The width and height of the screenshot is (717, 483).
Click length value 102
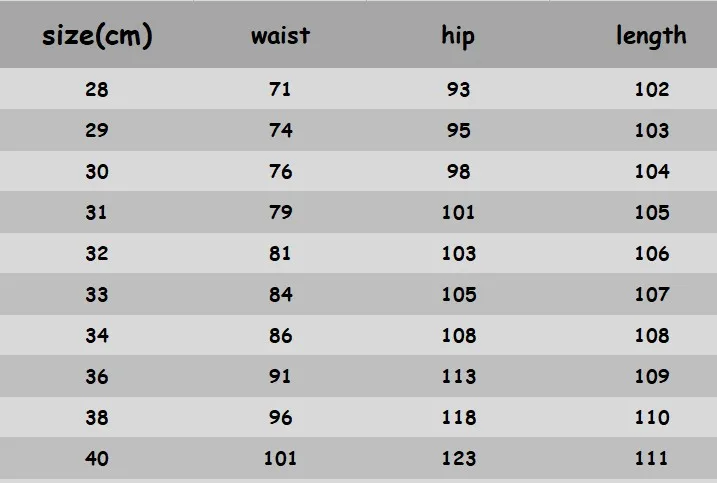click(x=652, y=89)
